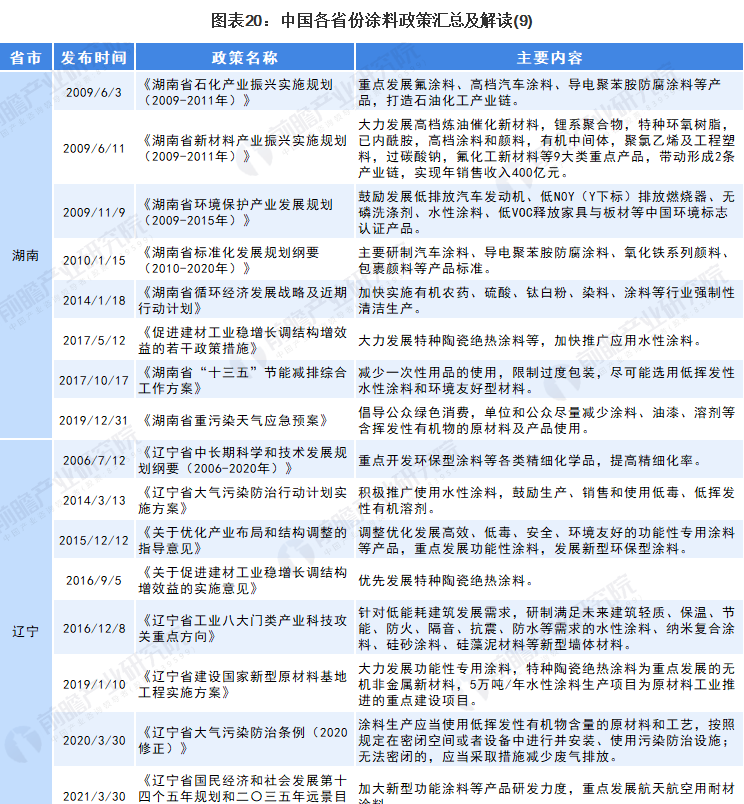Click policy 辽宁省大气污染防治行动计划实施方案
Screen dimensions: 744x804
coord(244,500)
